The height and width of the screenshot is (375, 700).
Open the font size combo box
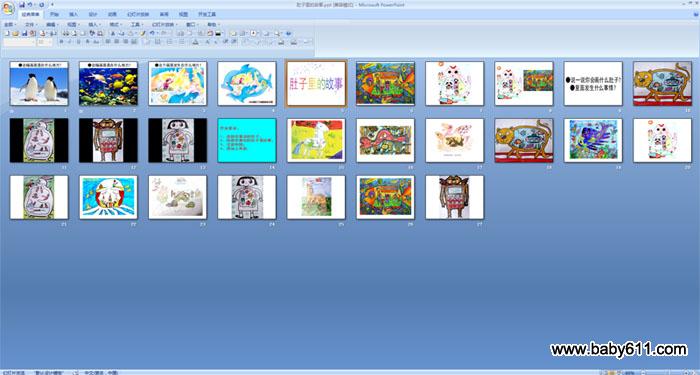pos(45,42)
